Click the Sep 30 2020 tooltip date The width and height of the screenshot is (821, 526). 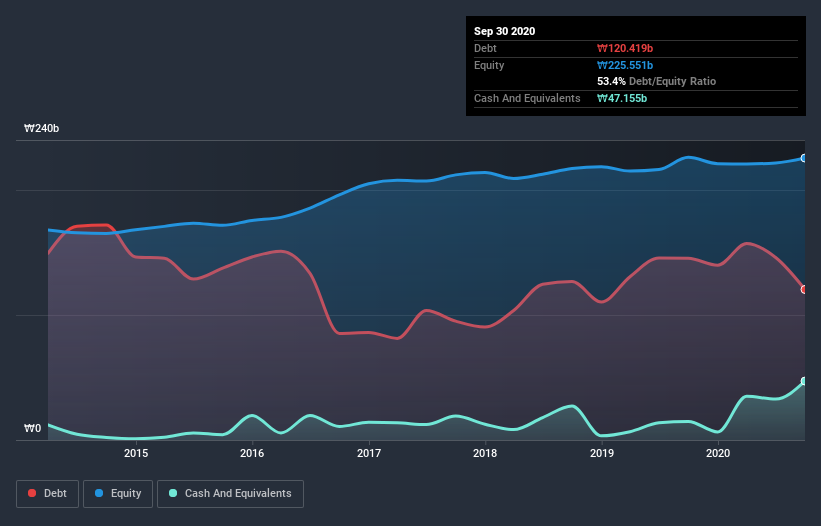(x=504, y=31)
